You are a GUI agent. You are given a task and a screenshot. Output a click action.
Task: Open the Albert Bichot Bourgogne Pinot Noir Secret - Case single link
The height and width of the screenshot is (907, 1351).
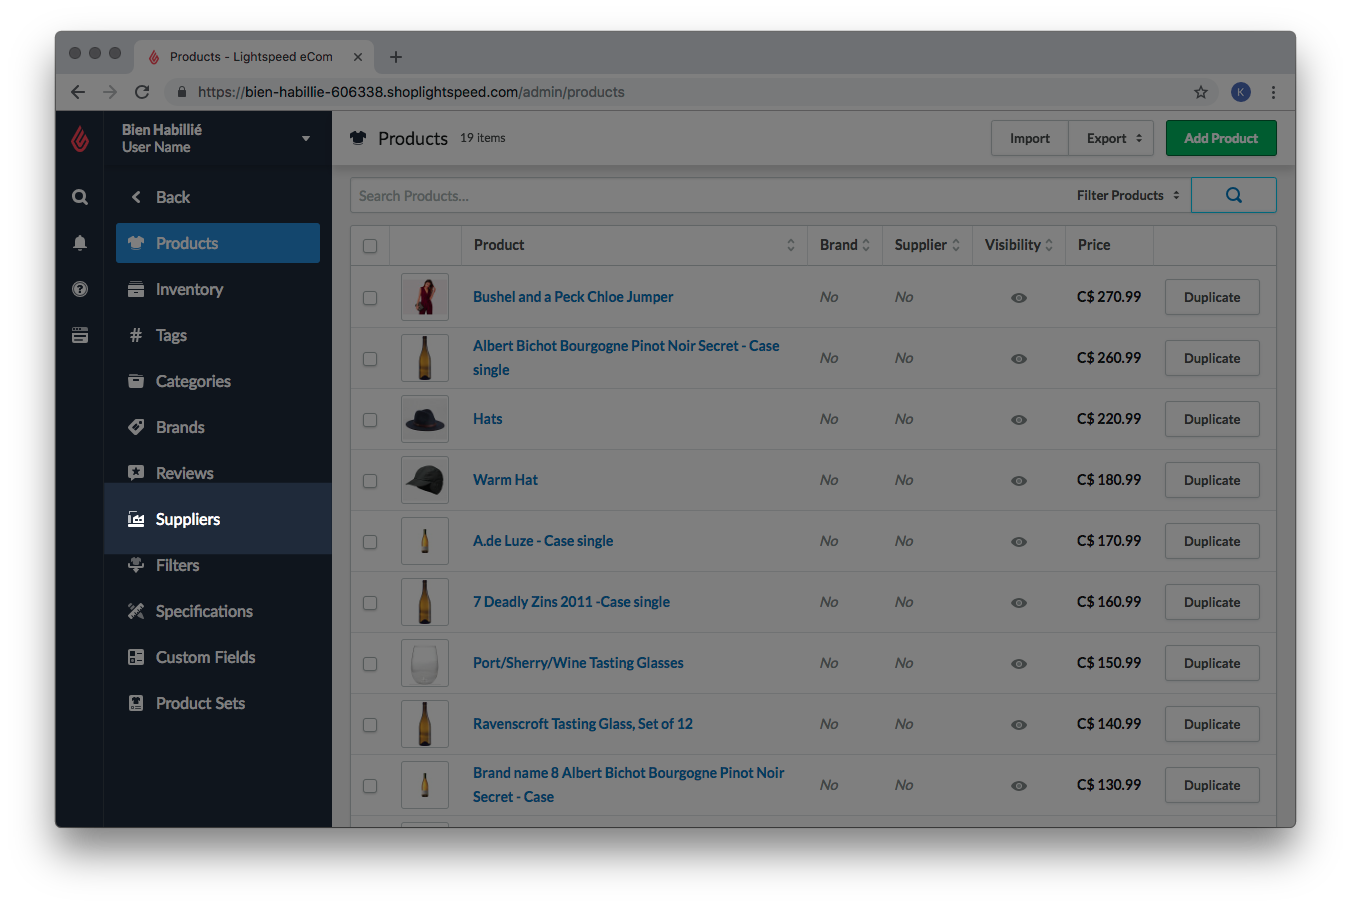[626, 358]
